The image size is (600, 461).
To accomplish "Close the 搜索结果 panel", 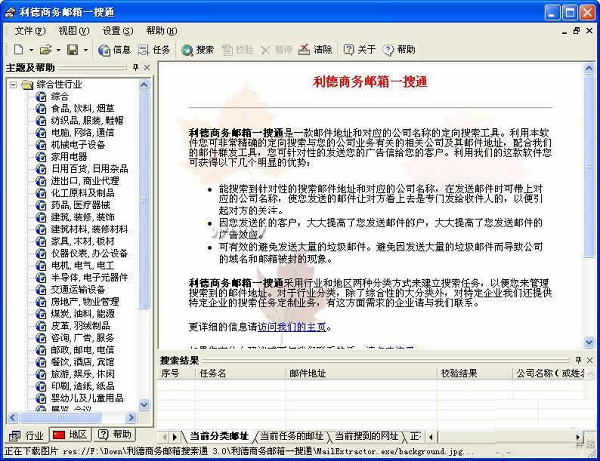I will (x=590, y=360).
